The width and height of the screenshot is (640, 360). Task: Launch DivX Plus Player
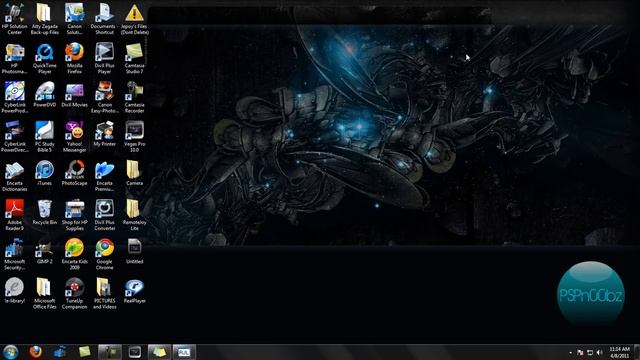104,58
